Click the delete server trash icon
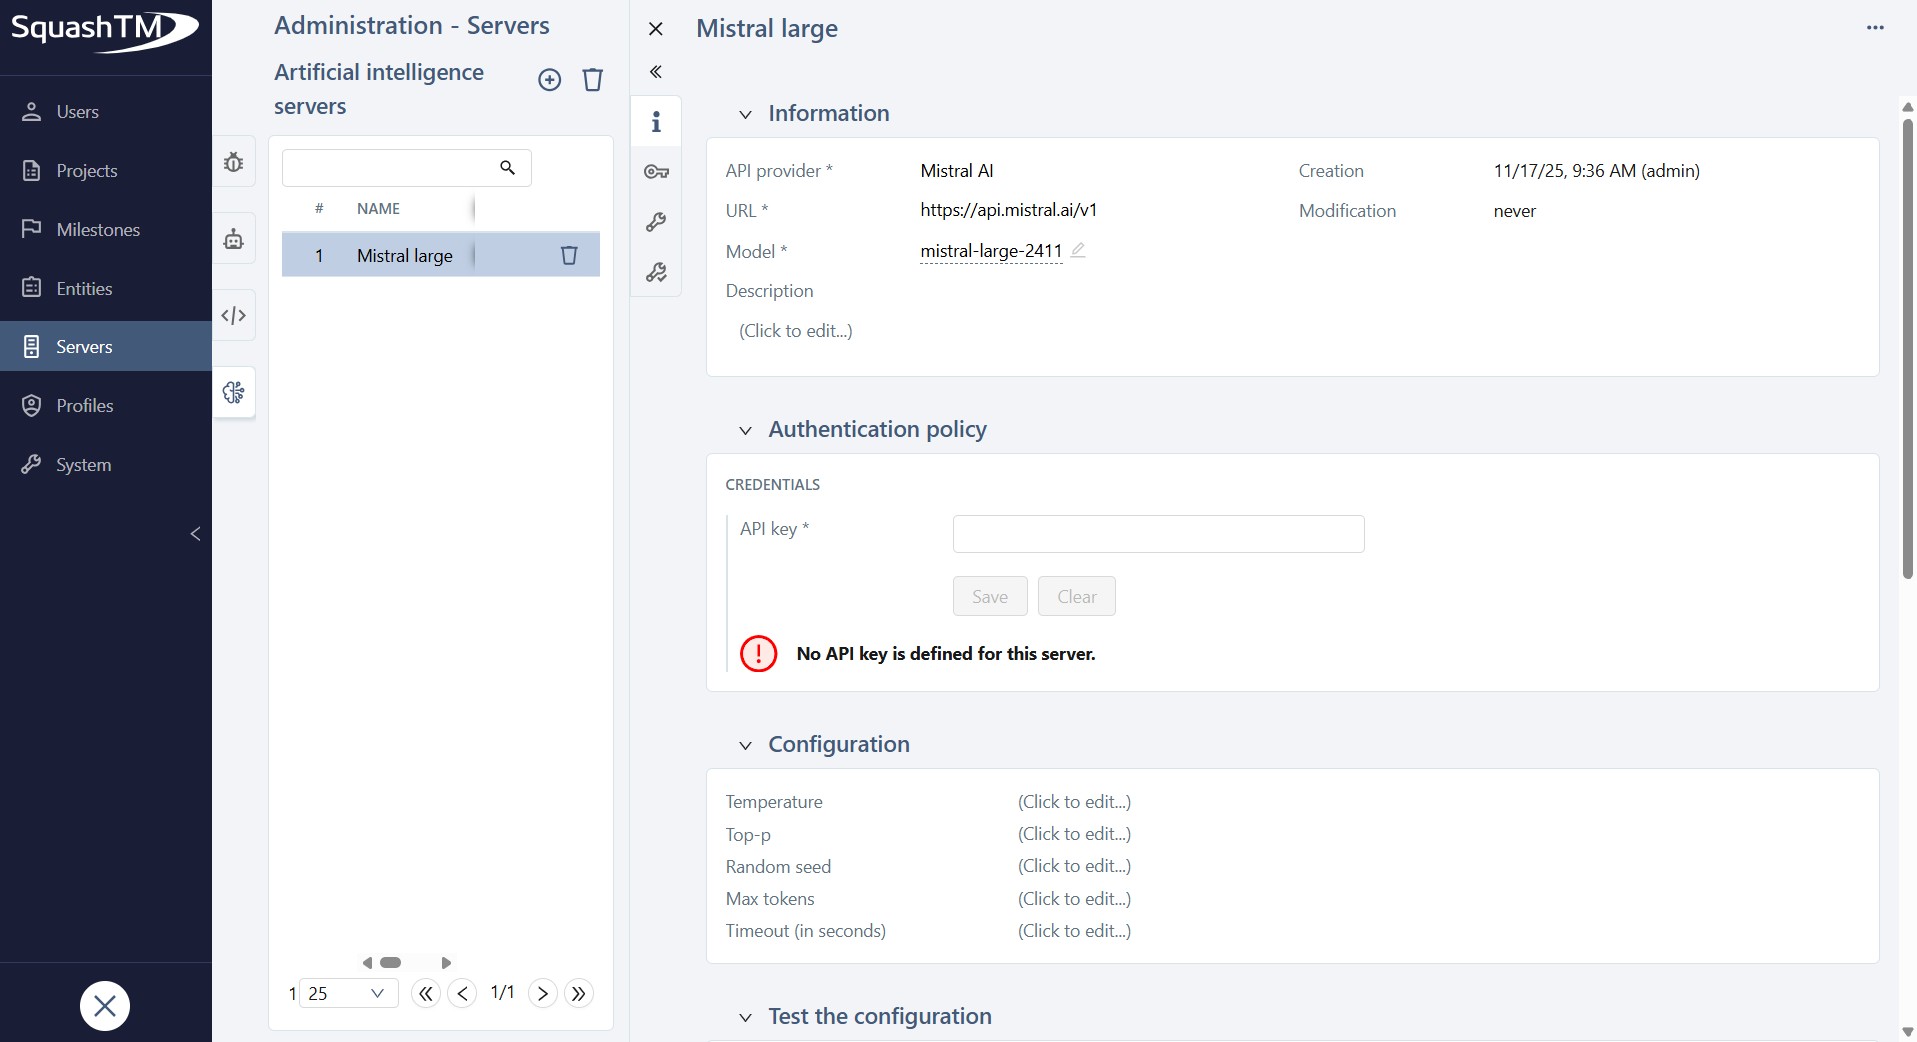This screenshot has height=1042, width=1917. pyautogui.click(x=592, y=80)
